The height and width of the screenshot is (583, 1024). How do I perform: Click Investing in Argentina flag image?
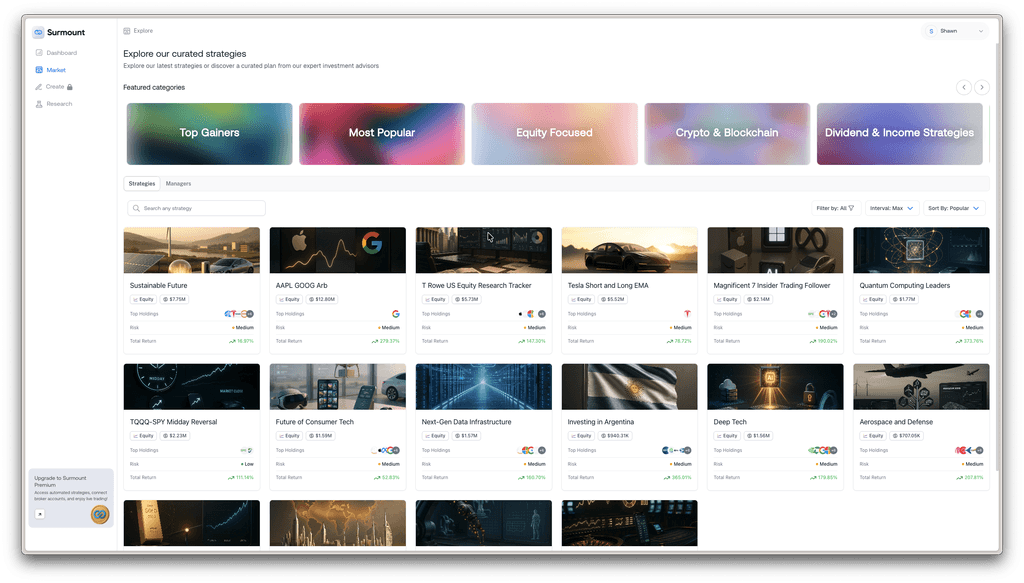pos(630,386)
